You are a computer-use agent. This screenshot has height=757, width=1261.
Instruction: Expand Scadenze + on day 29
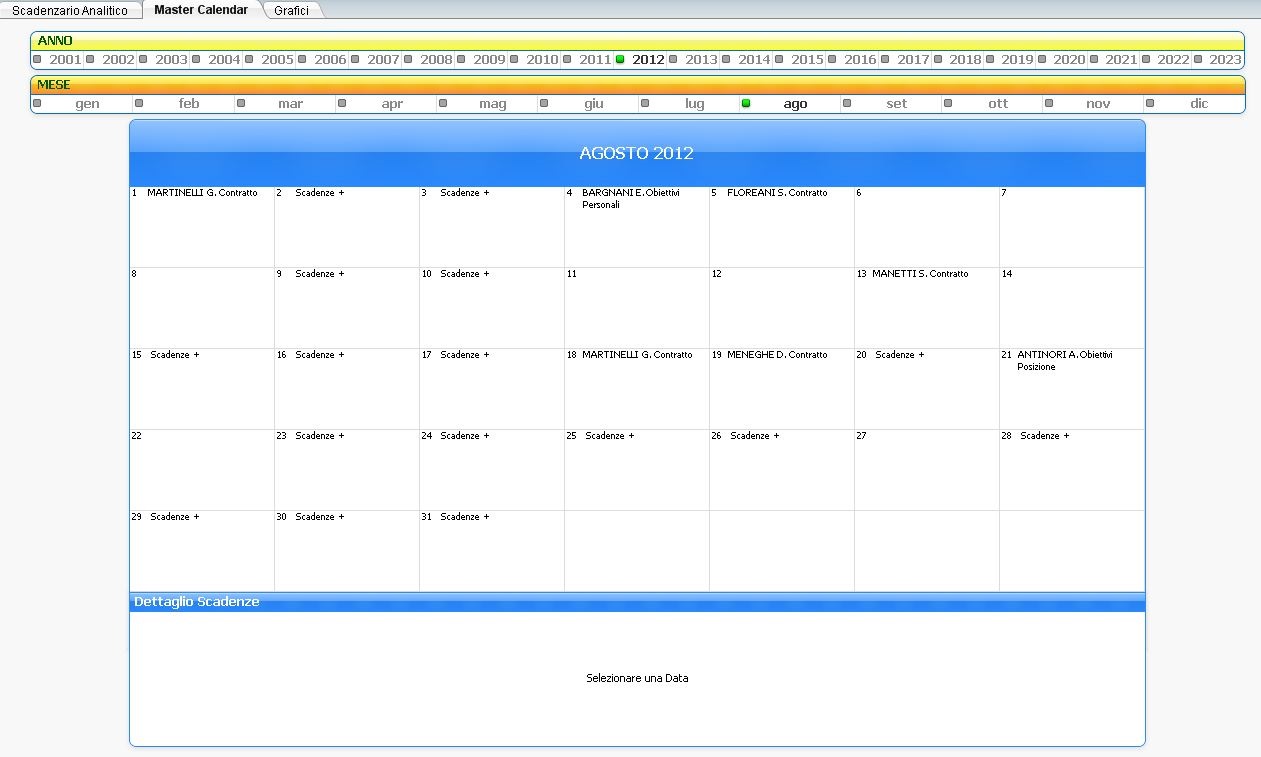point(175,517)
